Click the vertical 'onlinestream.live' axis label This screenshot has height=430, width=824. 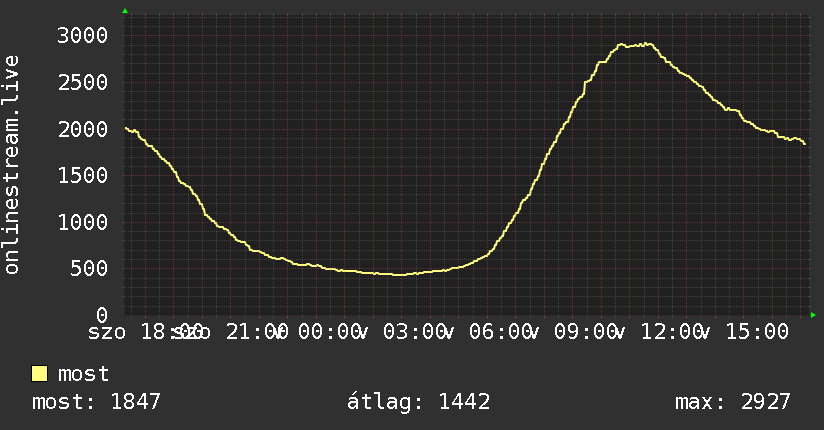point(11,165)
